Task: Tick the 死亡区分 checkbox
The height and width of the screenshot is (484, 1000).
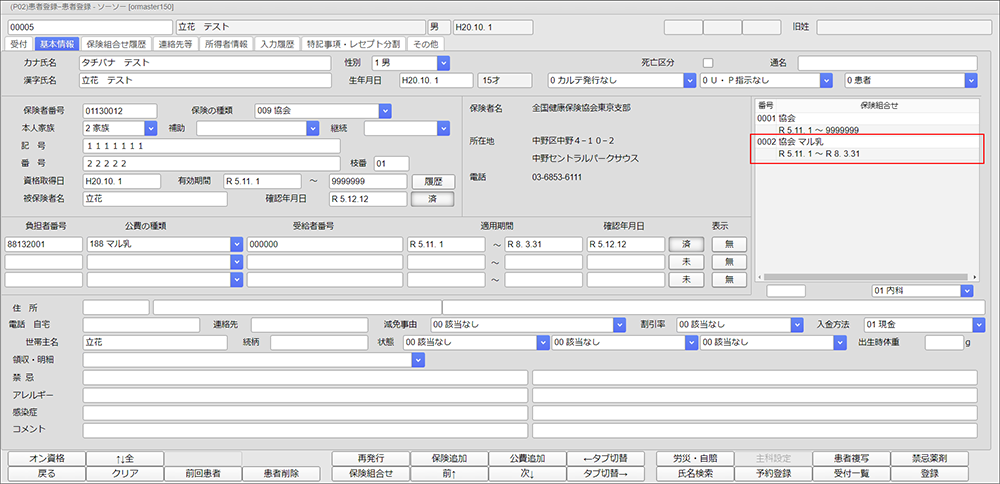Action: pos(708,62)
